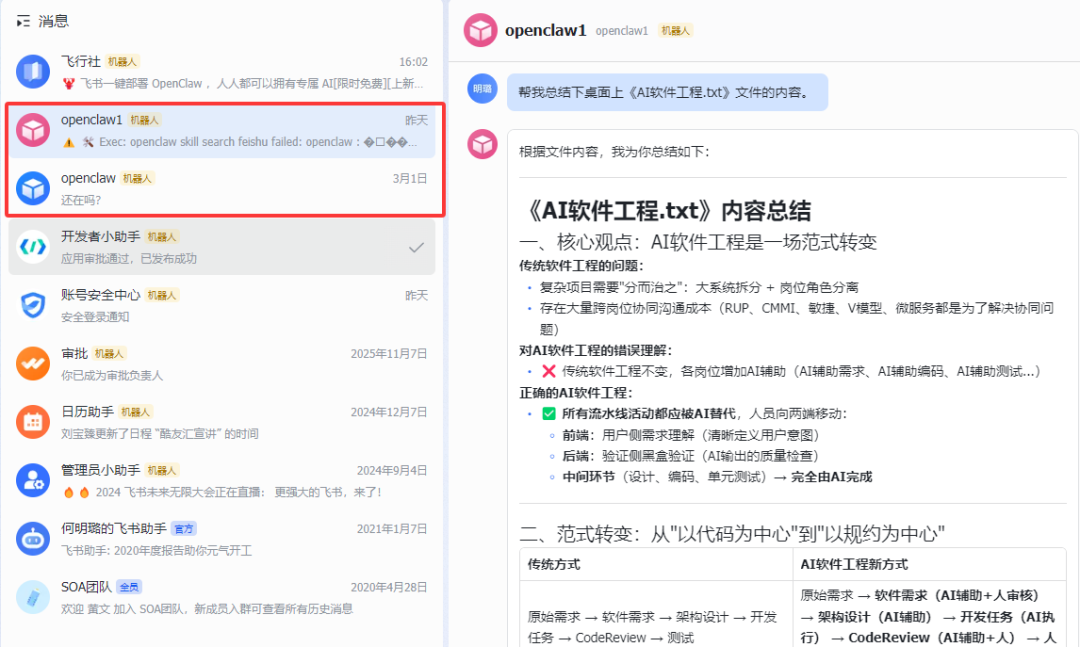
Task: Open the 管理员小助手 avatar icon
Action: click(33, 481)
